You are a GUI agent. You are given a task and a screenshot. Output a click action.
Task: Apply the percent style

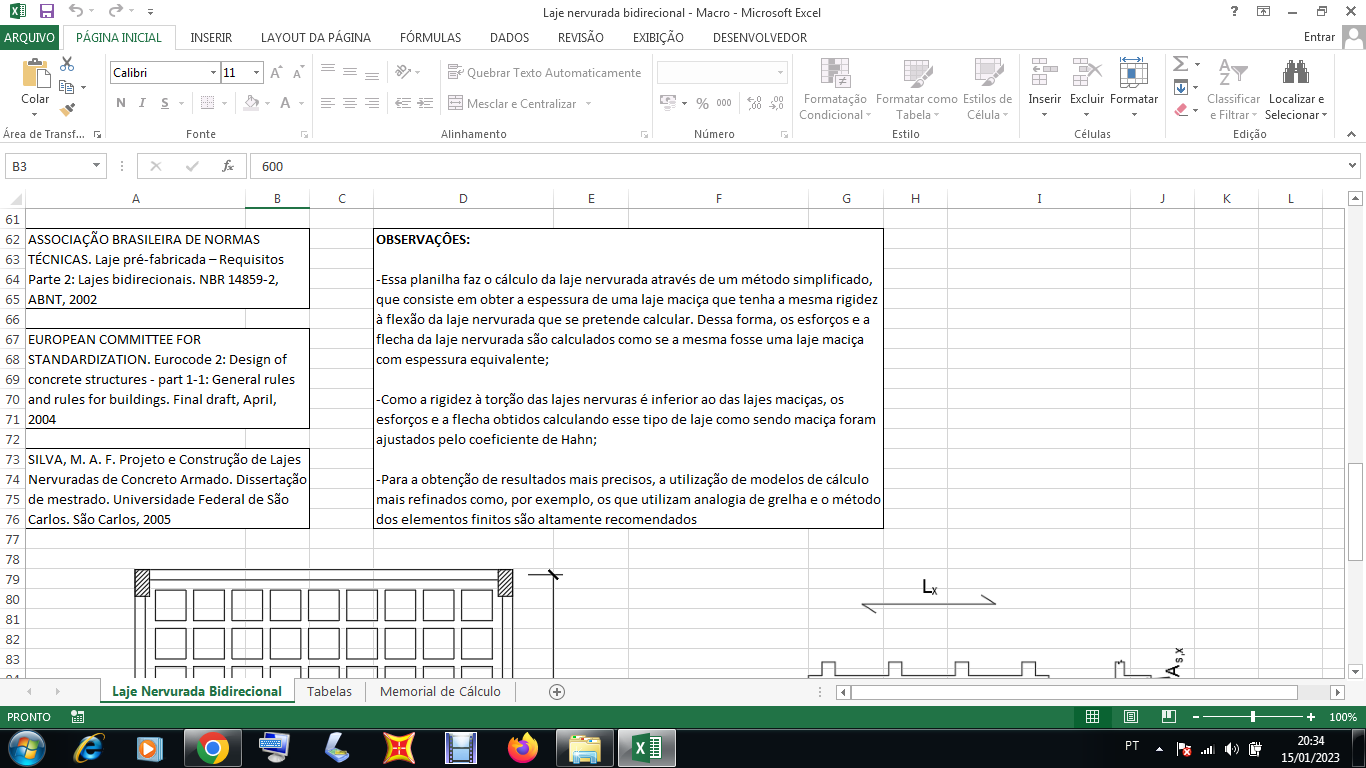(702, 103)
